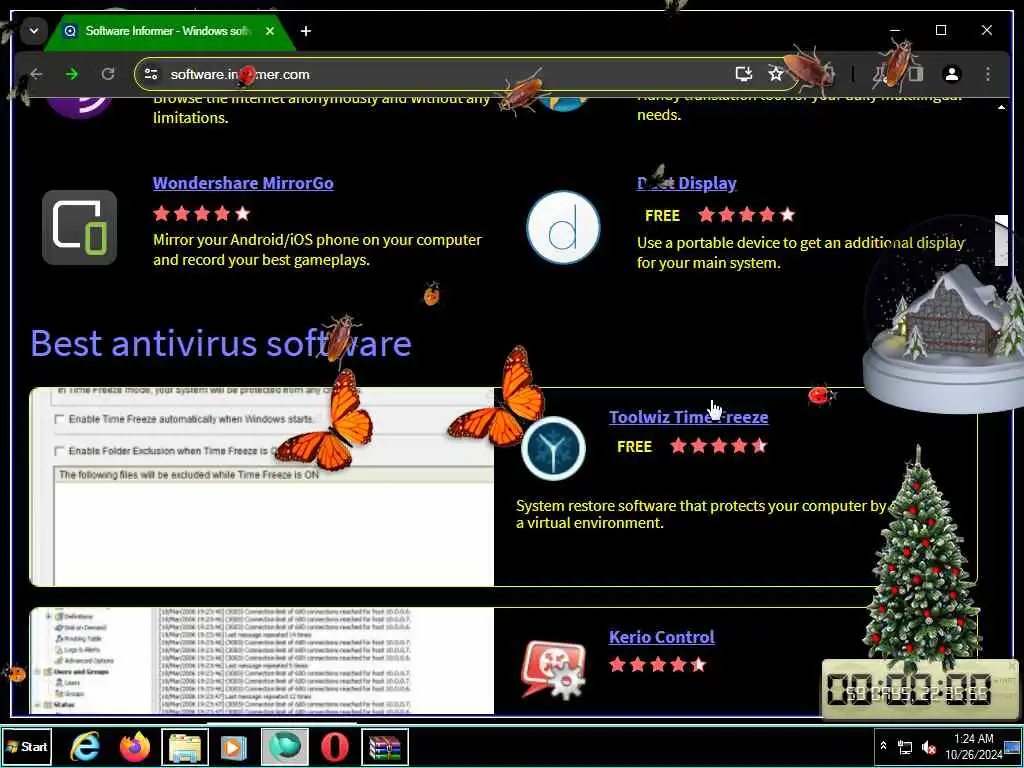Bookmark this page with the star icon
This screenshot has width=1024, height=768.
pyautogui.click(x=775, y=74)
